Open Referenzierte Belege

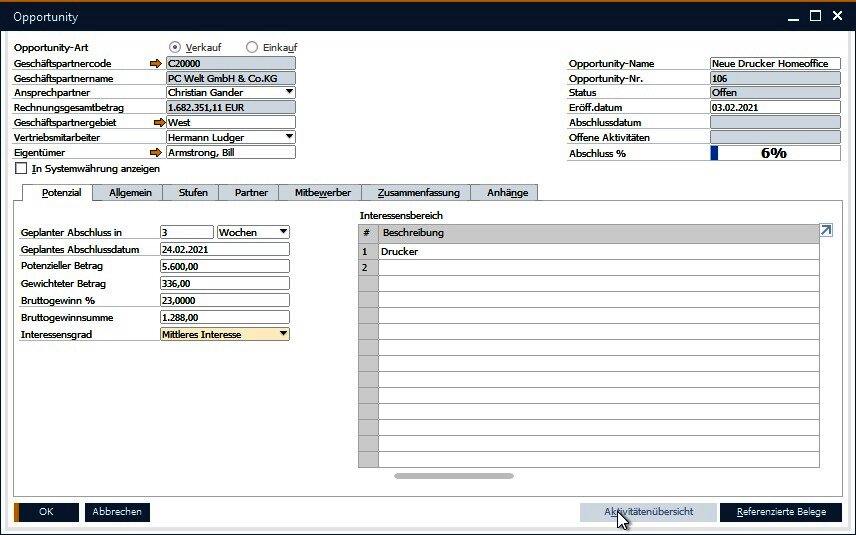[781, 512]
